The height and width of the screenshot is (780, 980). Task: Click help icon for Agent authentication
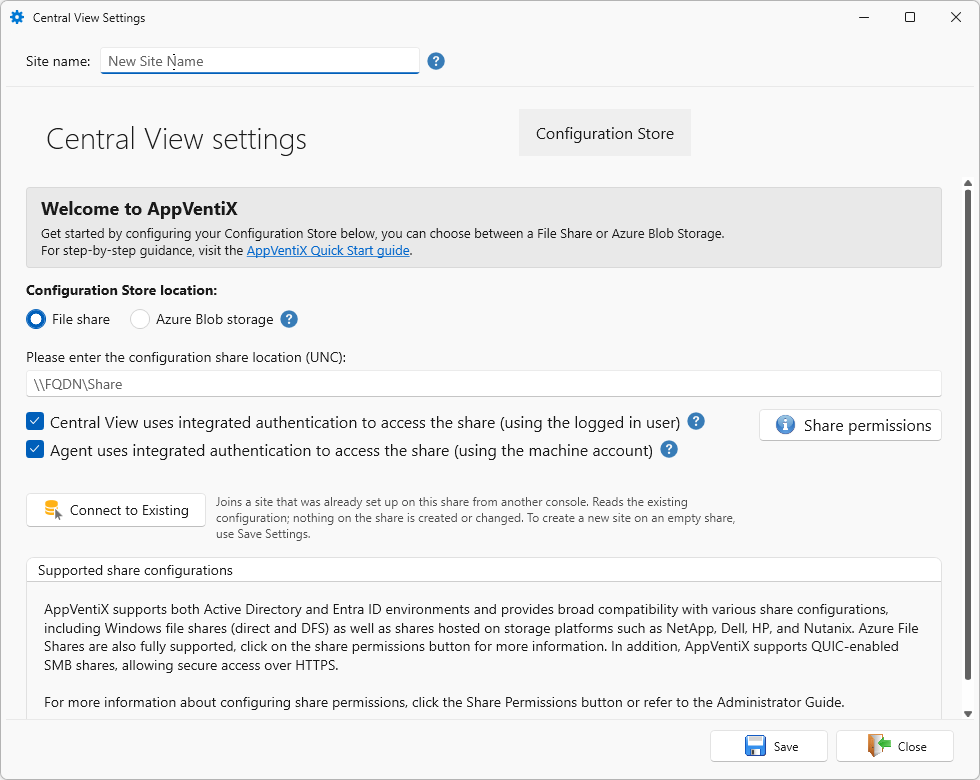click(669, 449)
